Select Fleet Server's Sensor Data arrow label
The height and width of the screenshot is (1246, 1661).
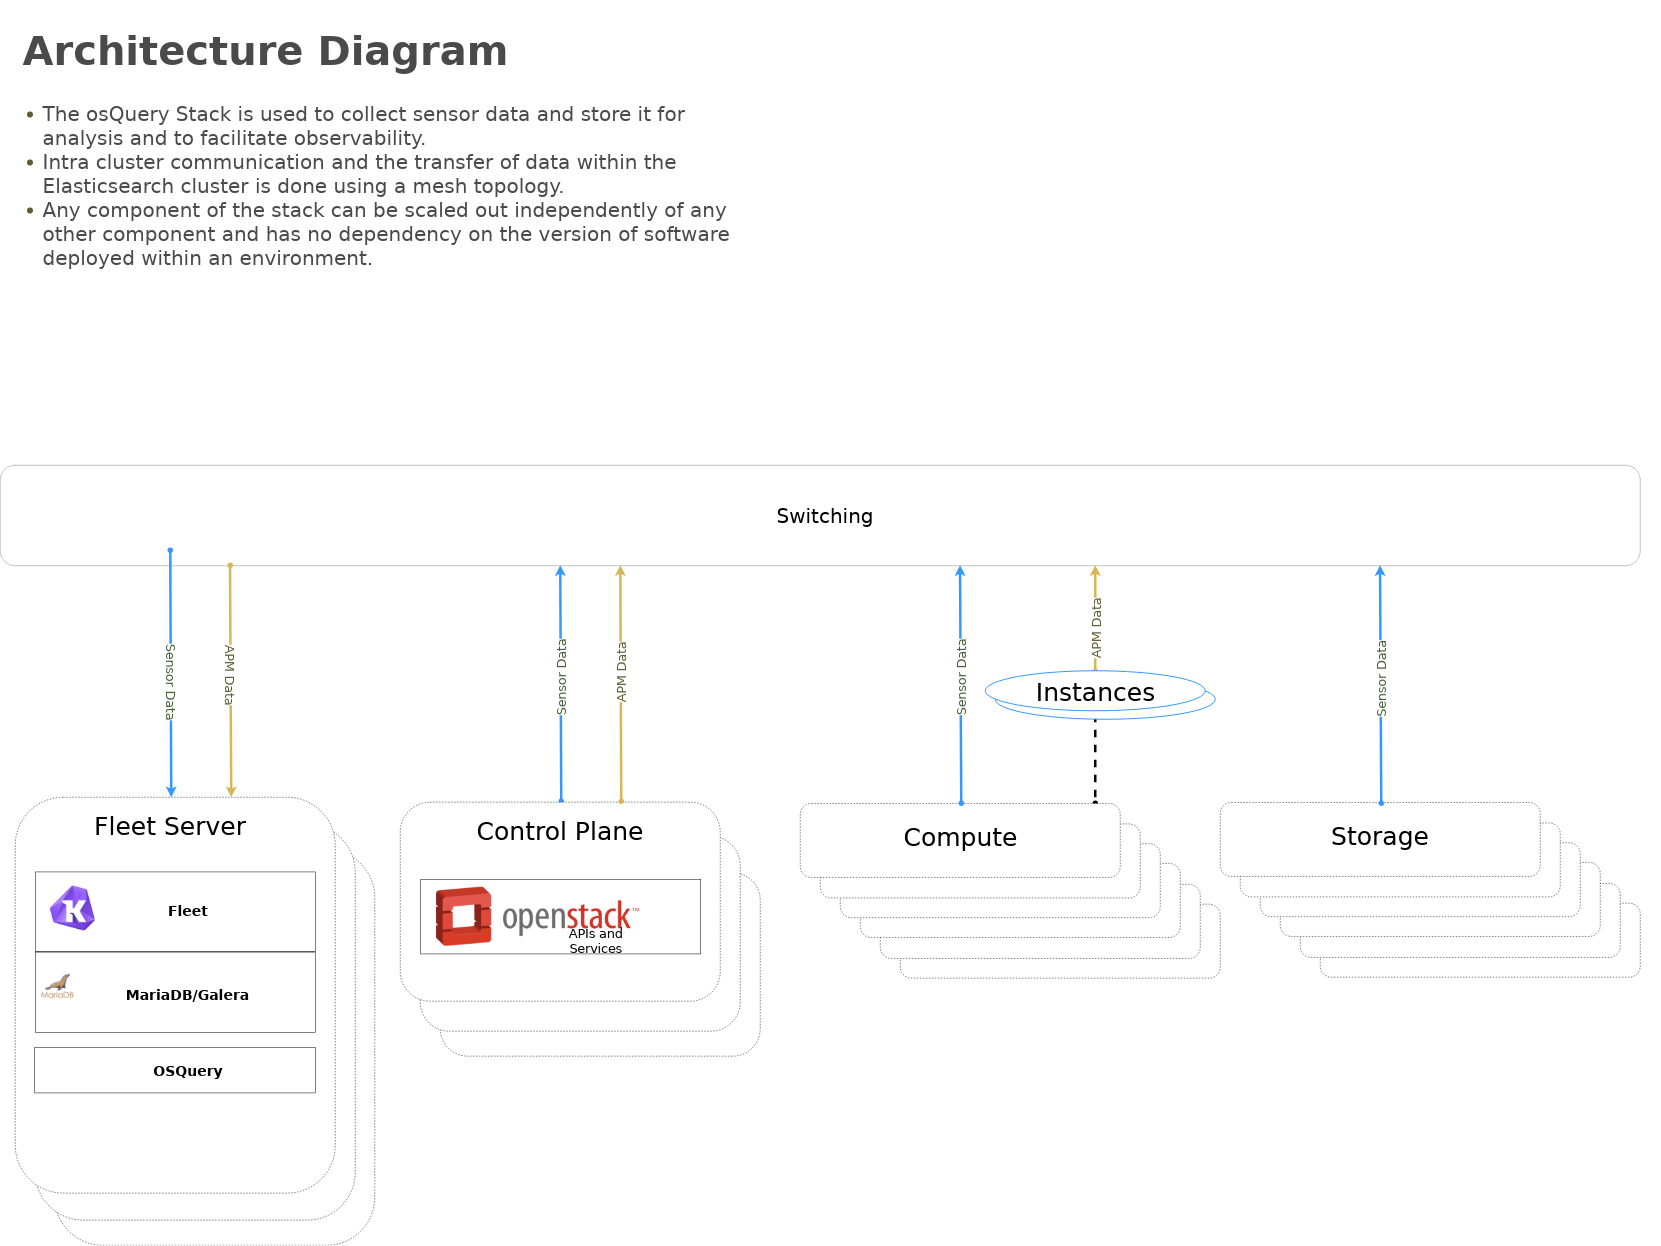170,682
